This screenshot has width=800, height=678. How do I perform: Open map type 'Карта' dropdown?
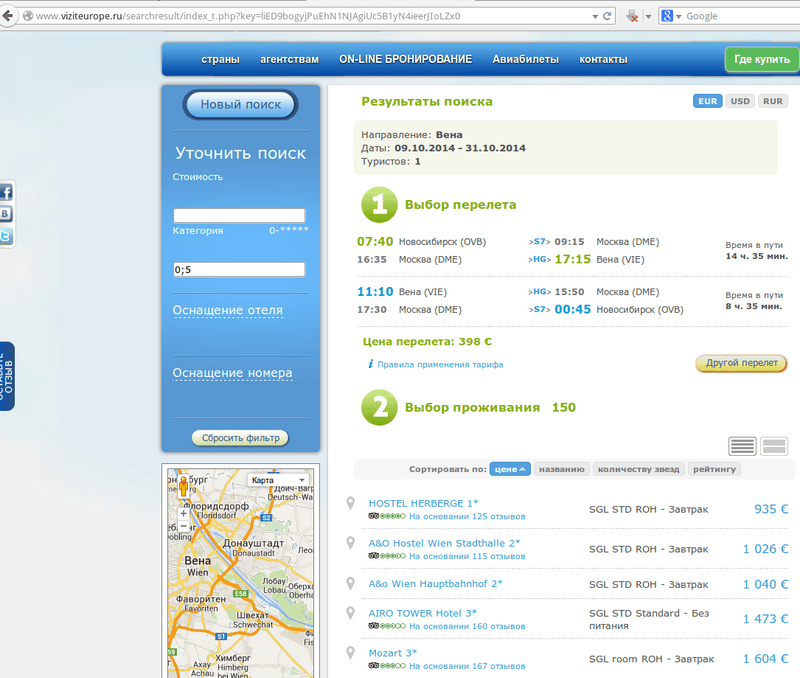[x=278, y=480]
